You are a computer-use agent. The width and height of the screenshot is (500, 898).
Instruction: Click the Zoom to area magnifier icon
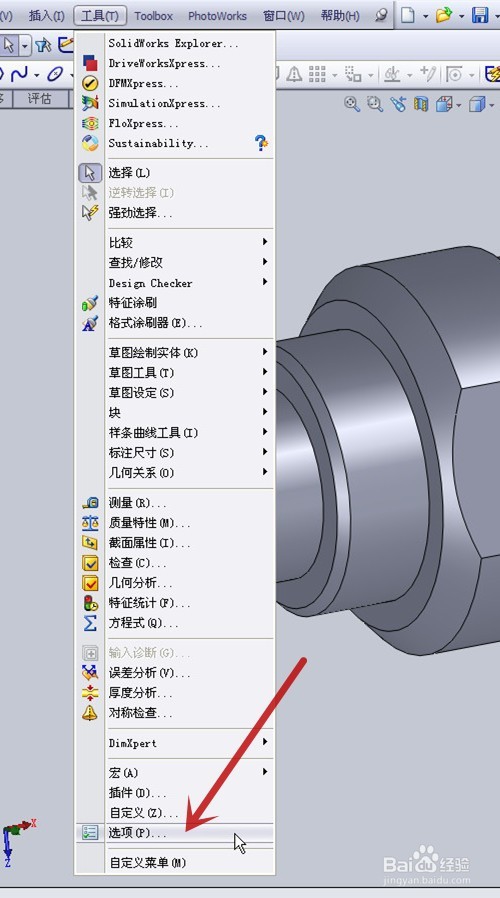point(375,104)
